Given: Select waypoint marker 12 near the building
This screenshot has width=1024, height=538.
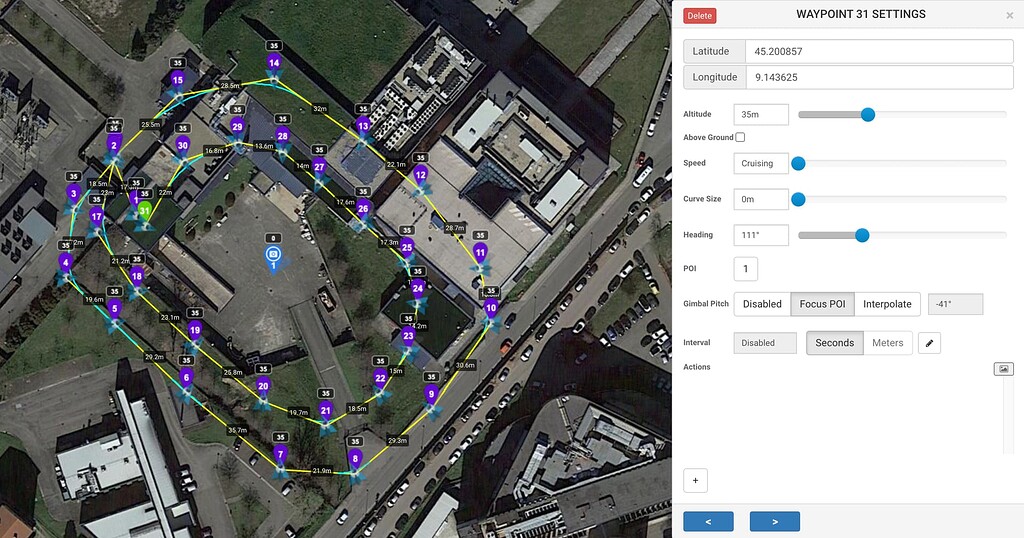Looking at the screenshot, I should click(x=421, y=176).
